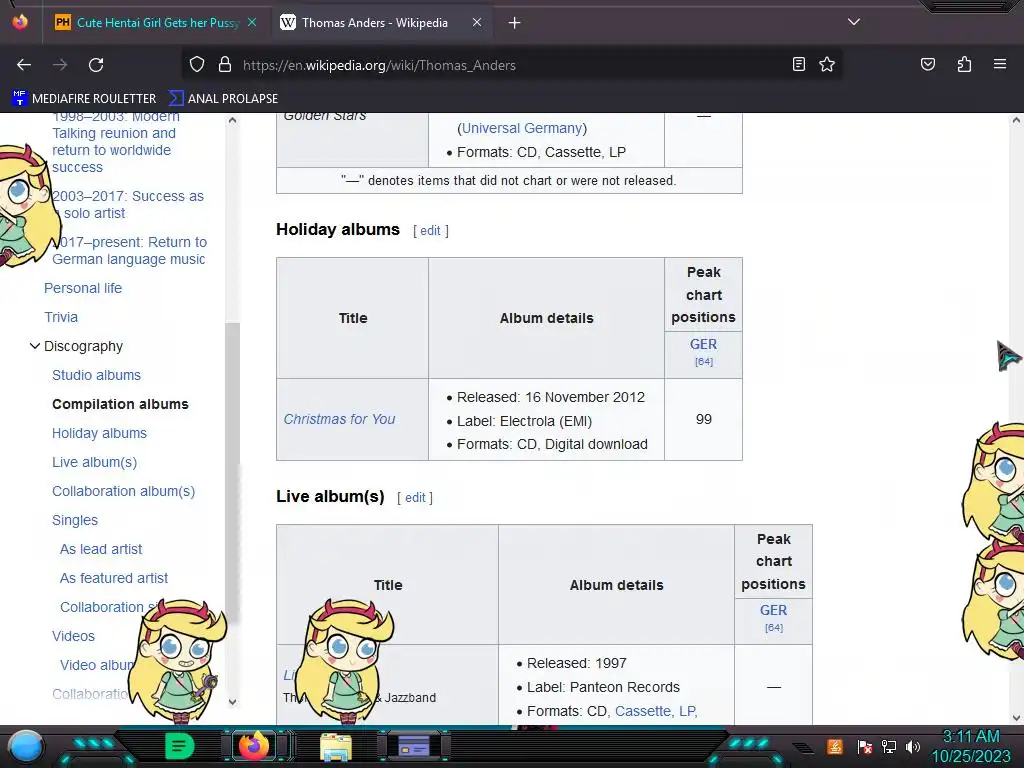Edit the Live album(s) section

[415, 498]
